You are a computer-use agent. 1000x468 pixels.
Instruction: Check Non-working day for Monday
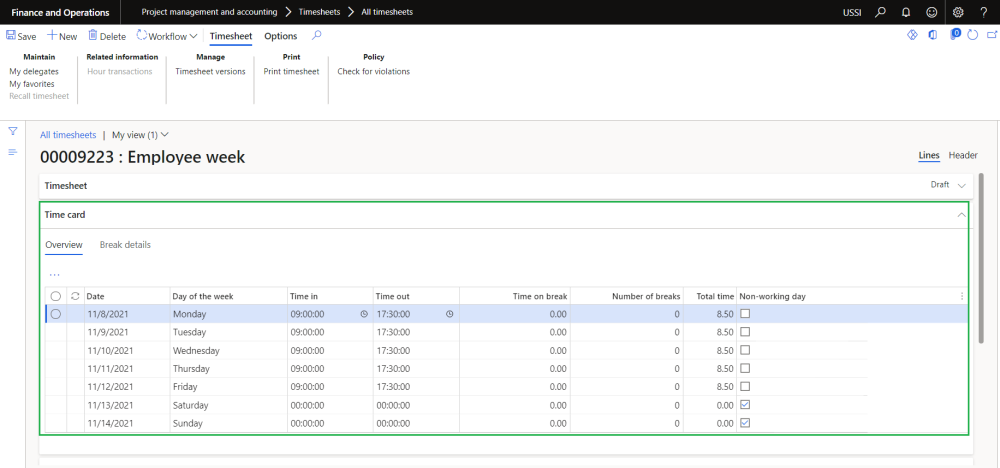click(745, 314)
